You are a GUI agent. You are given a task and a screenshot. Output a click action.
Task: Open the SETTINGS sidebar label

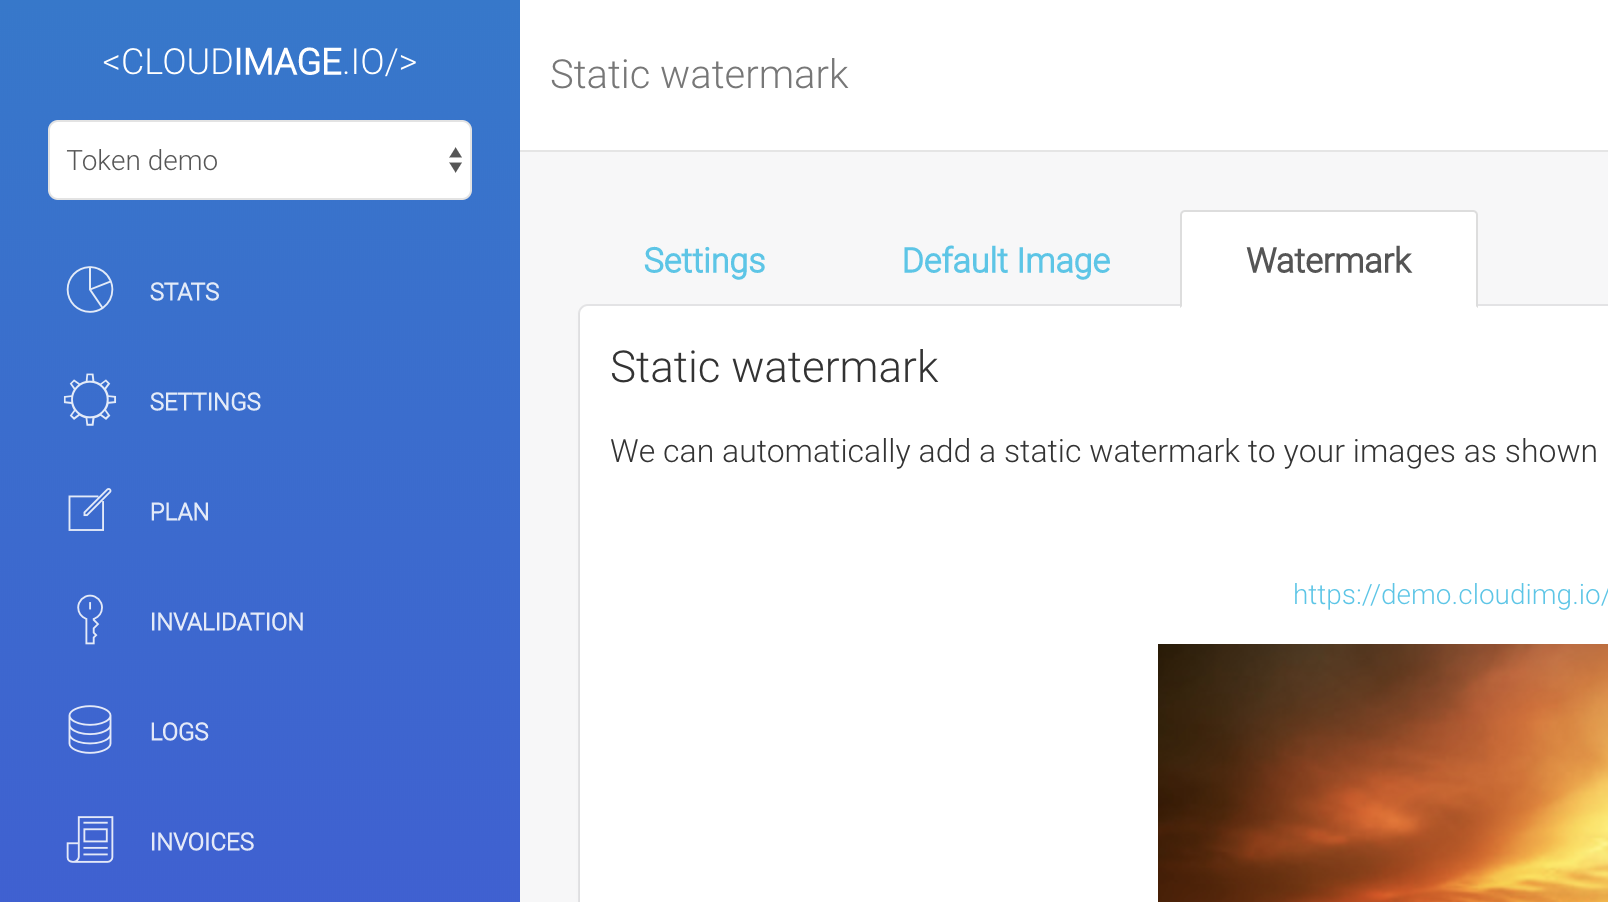pyautogui.click(x=205, y=402)
